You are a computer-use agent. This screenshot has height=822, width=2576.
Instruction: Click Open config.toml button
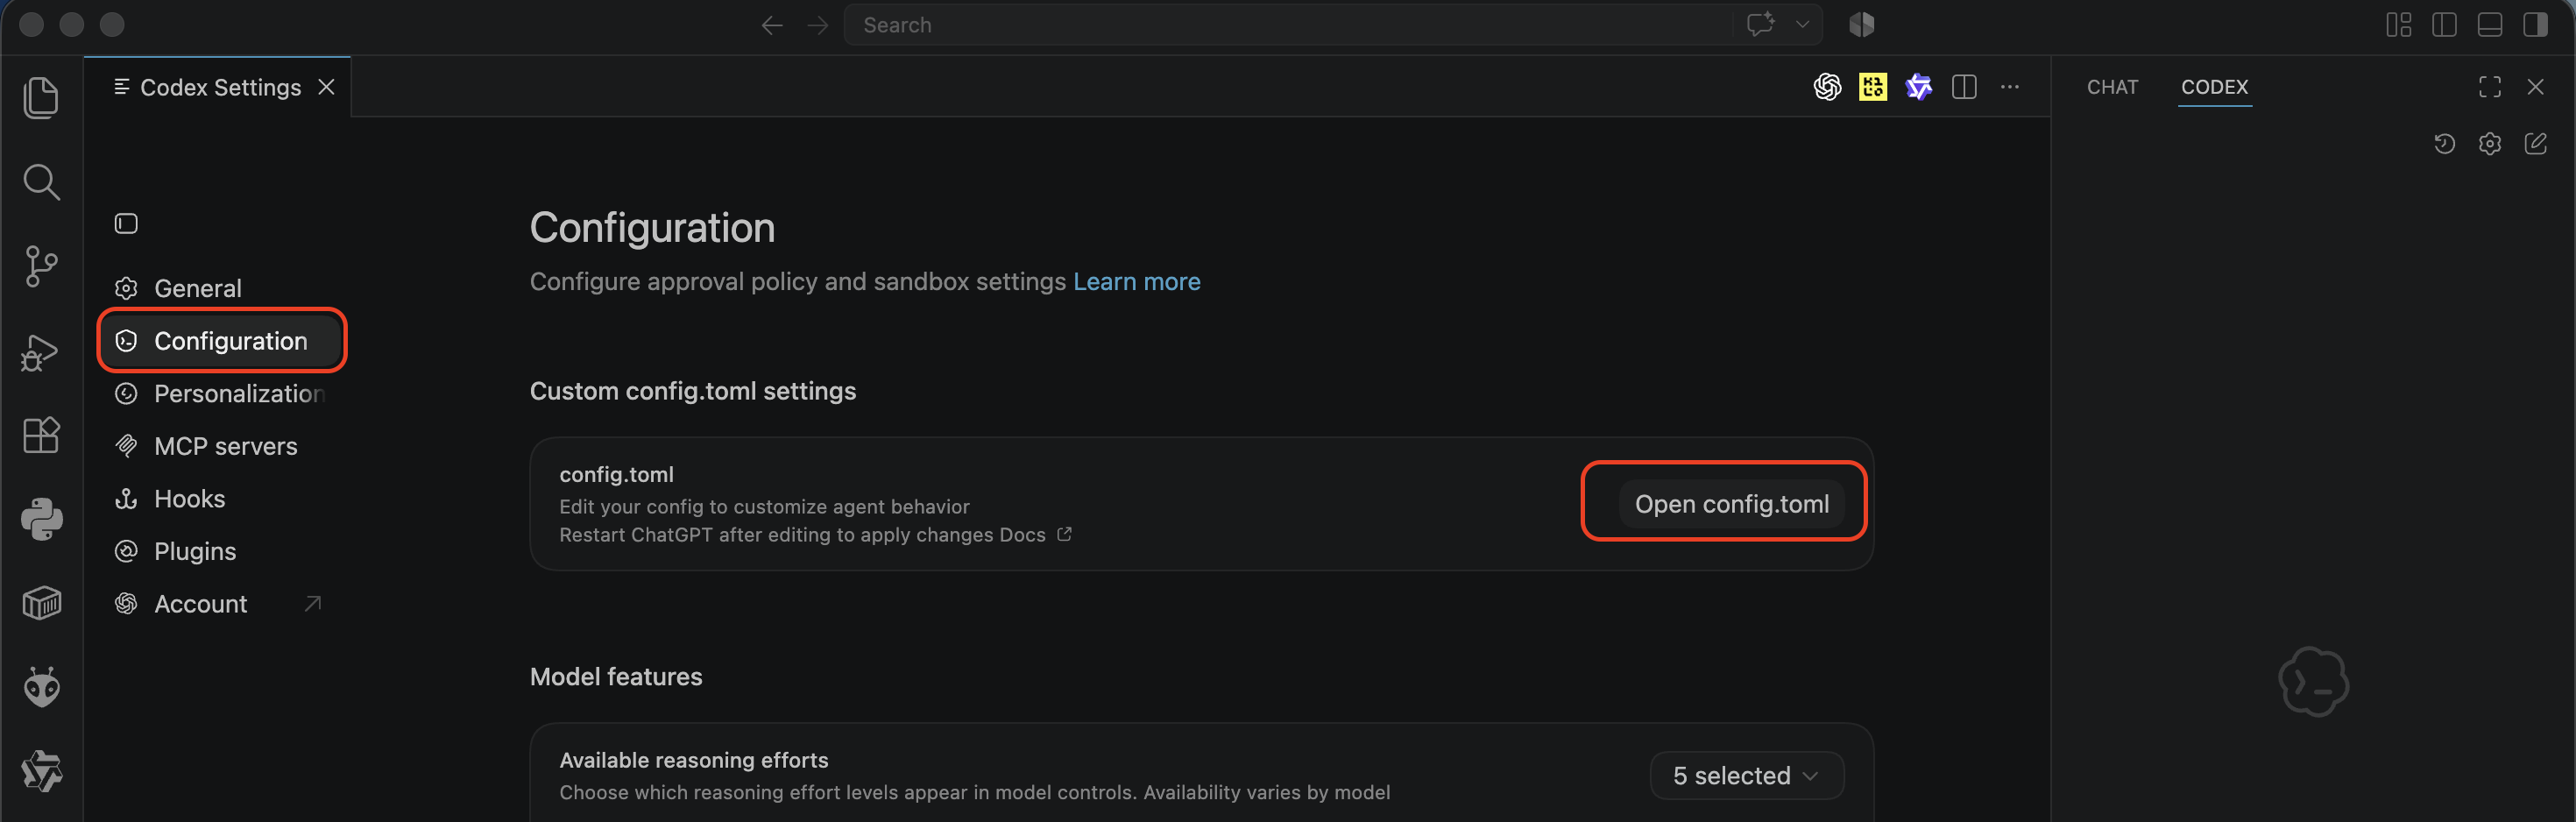[1731, 504]
